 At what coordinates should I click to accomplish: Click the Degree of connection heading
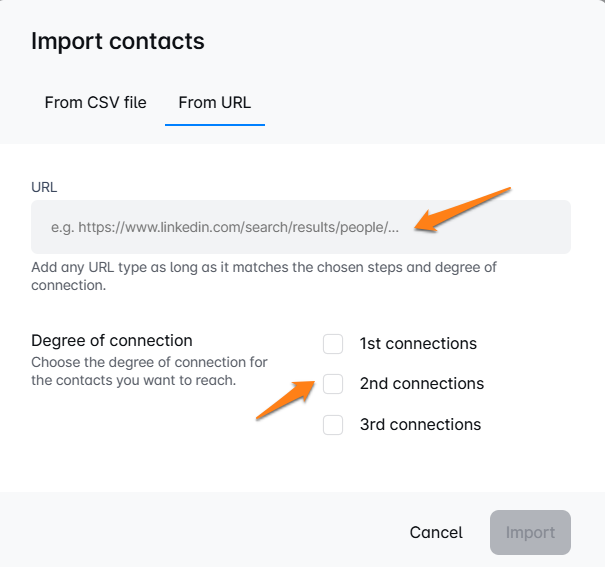pyautogui.click(x=112, y=341)
